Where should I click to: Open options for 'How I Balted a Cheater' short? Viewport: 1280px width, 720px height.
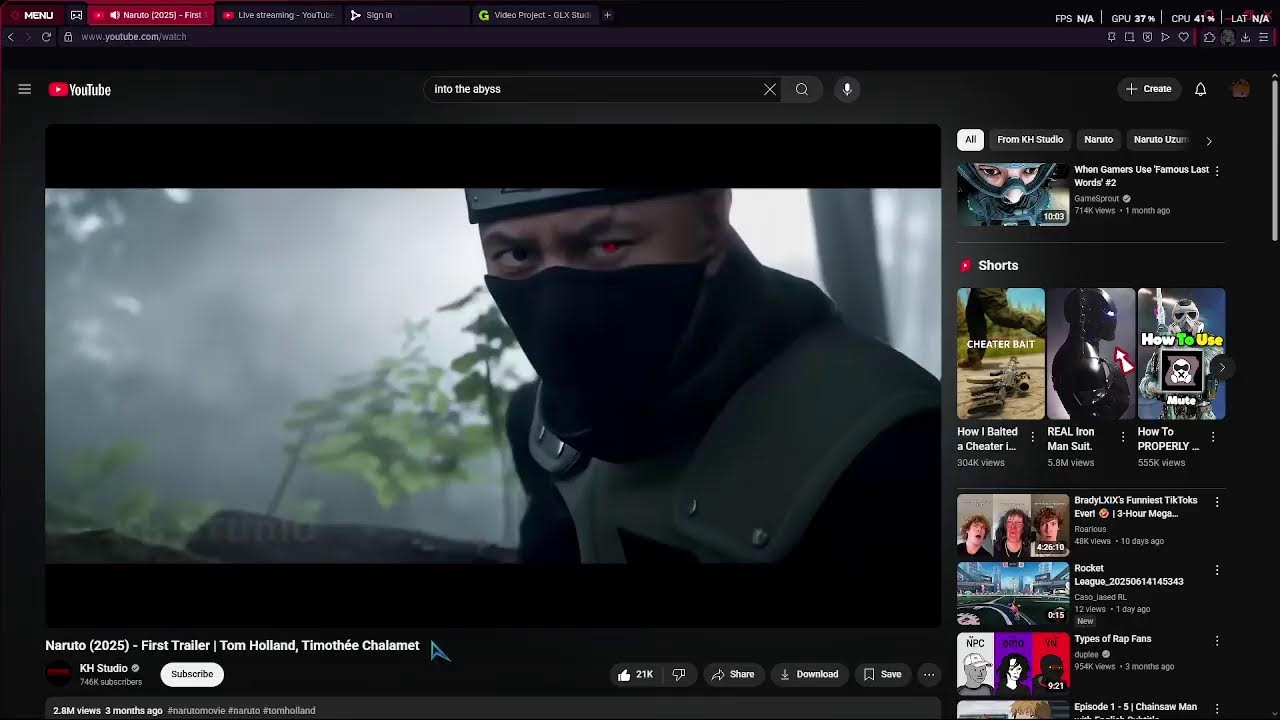click(x=1033, y=437)
